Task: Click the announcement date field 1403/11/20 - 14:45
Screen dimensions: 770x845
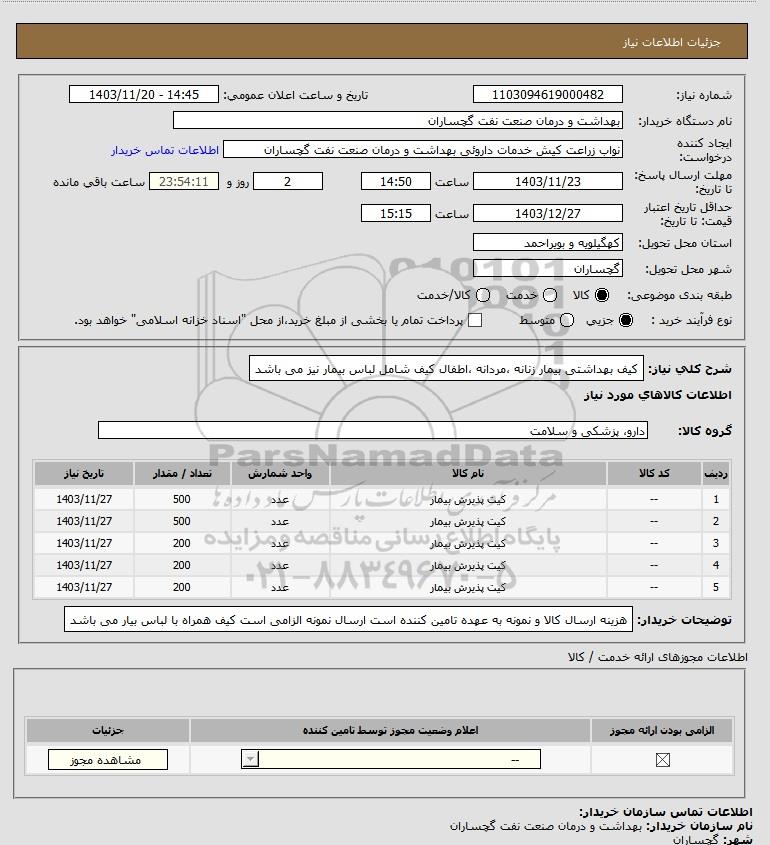Action: [x=144, y=94]
